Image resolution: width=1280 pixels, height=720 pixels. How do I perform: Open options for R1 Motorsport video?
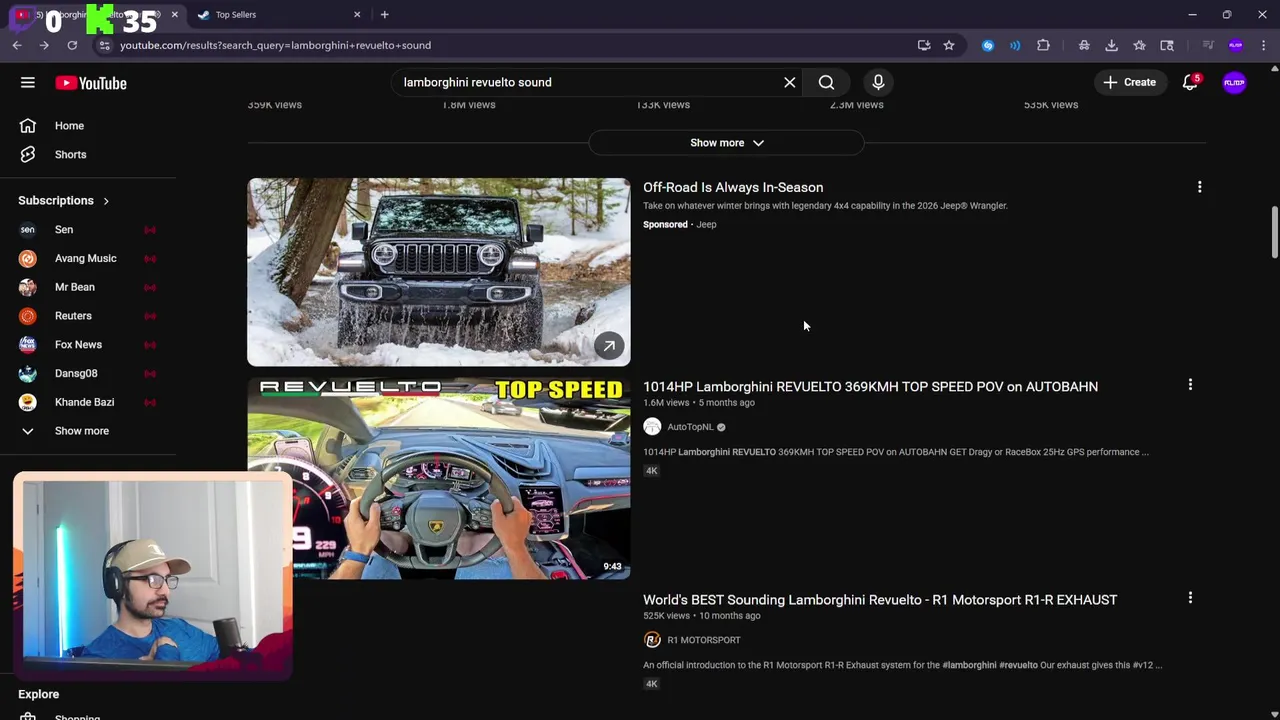[x=1190, y=598]
